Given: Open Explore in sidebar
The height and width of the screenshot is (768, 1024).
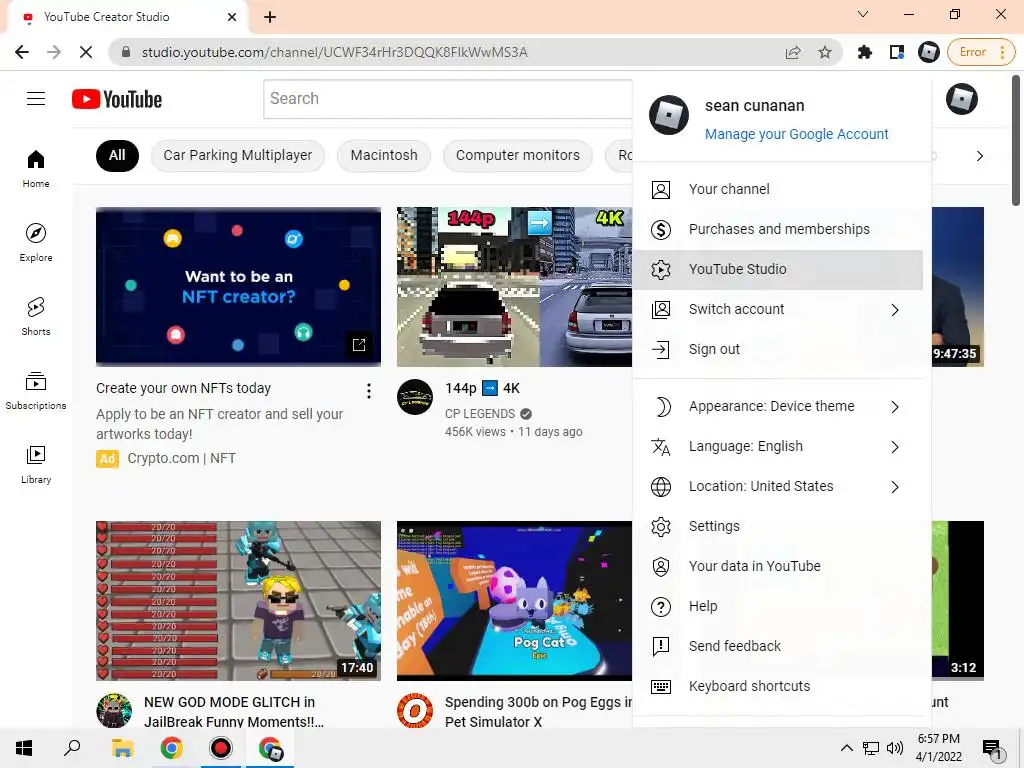Looking at the screenshot, I should (x=36, y=243).
